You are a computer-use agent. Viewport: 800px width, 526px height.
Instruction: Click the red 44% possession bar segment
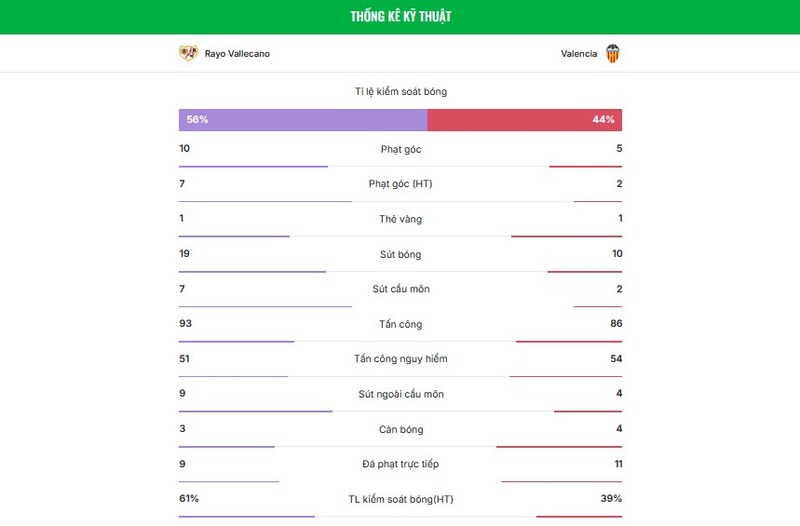[x=524, y=119]
